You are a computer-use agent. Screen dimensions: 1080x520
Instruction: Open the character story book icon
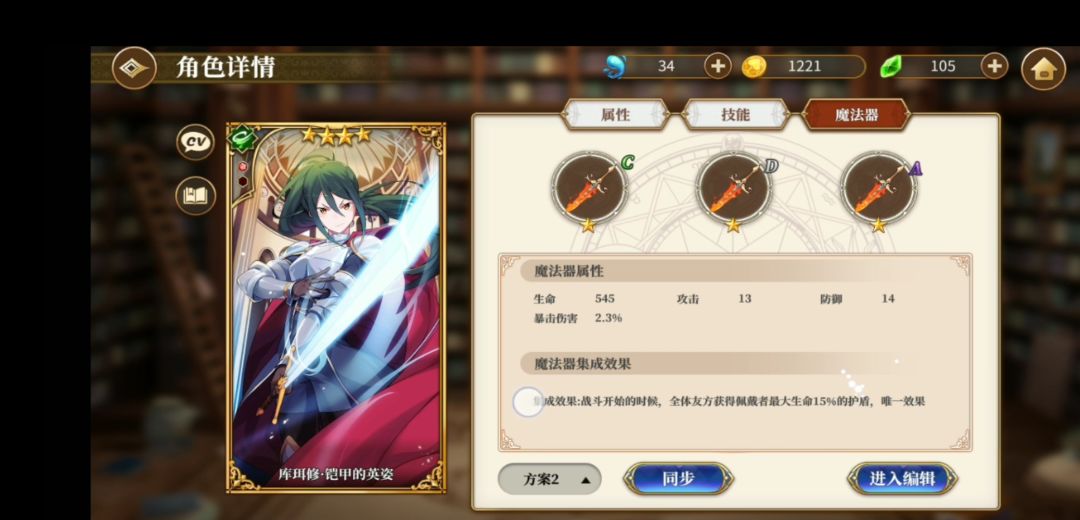(x=195, y=196)
